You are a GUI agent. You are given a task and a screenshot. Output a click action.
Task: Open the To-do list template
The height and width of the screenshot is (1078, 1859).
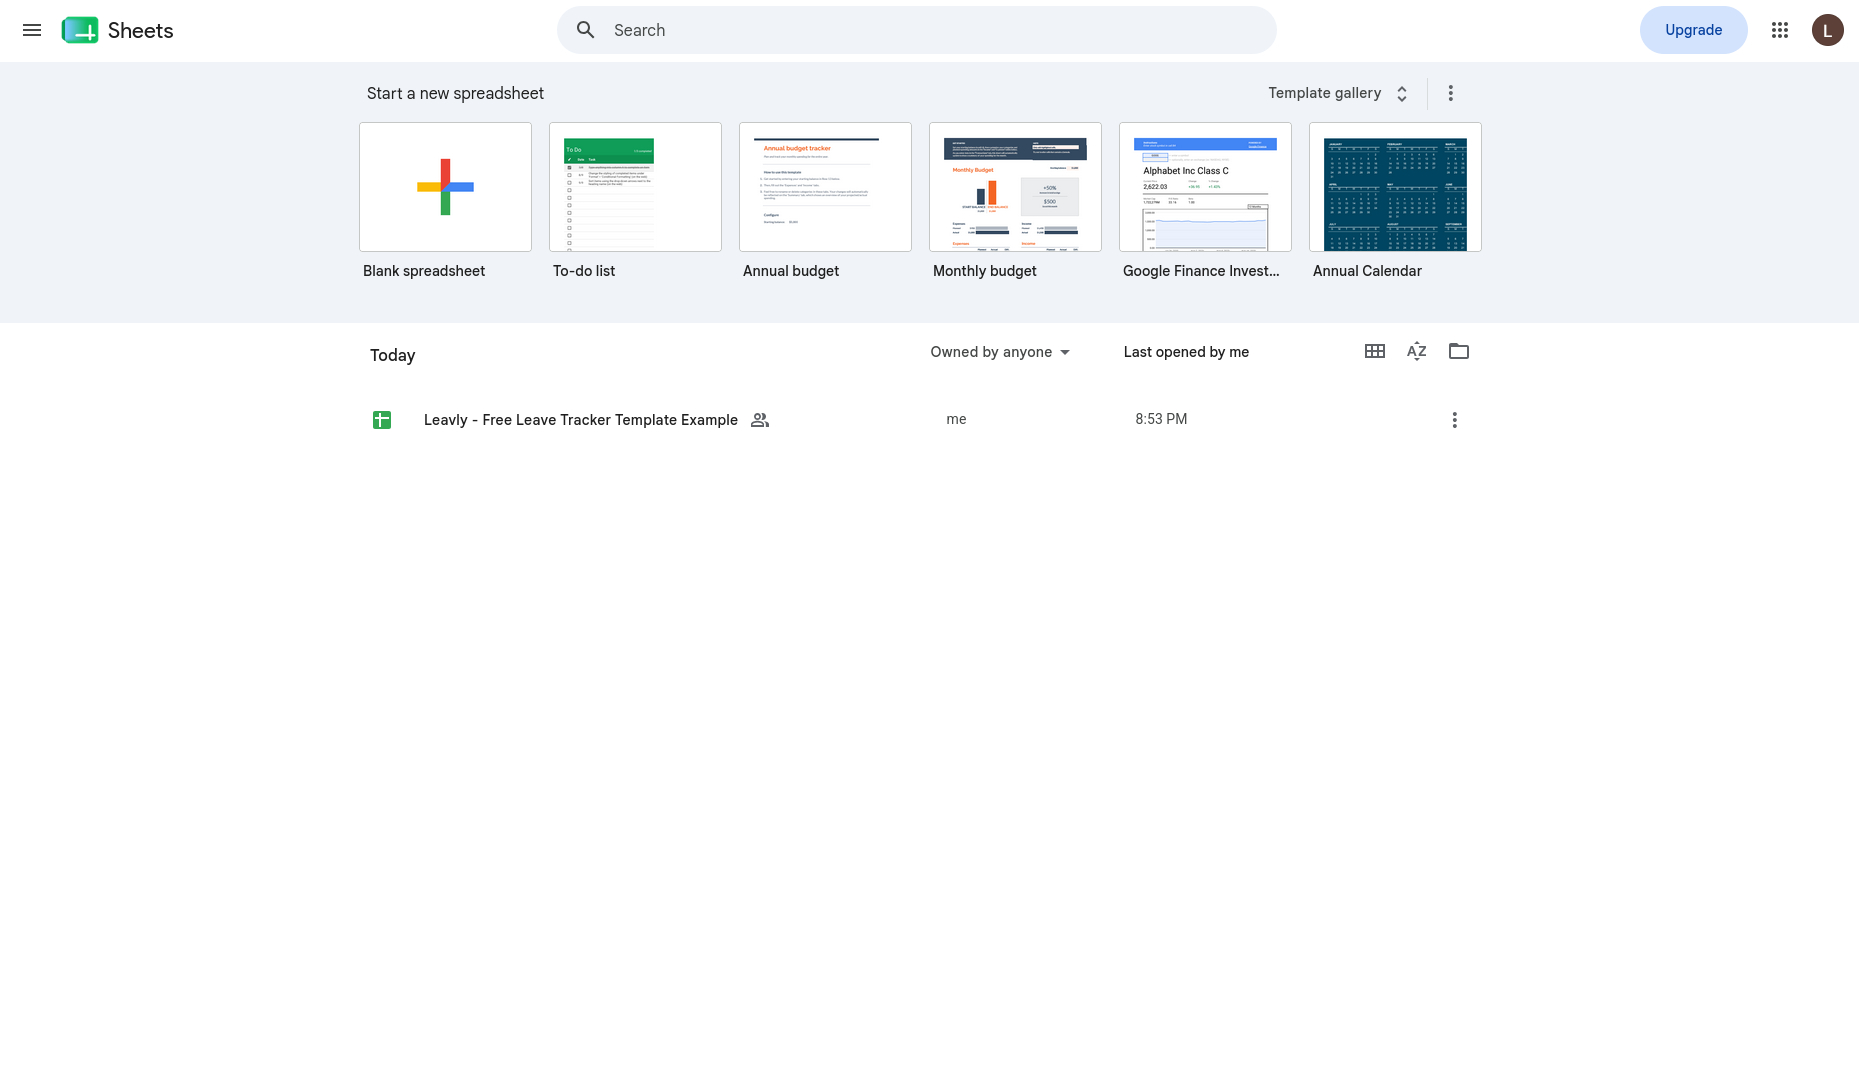635,187
